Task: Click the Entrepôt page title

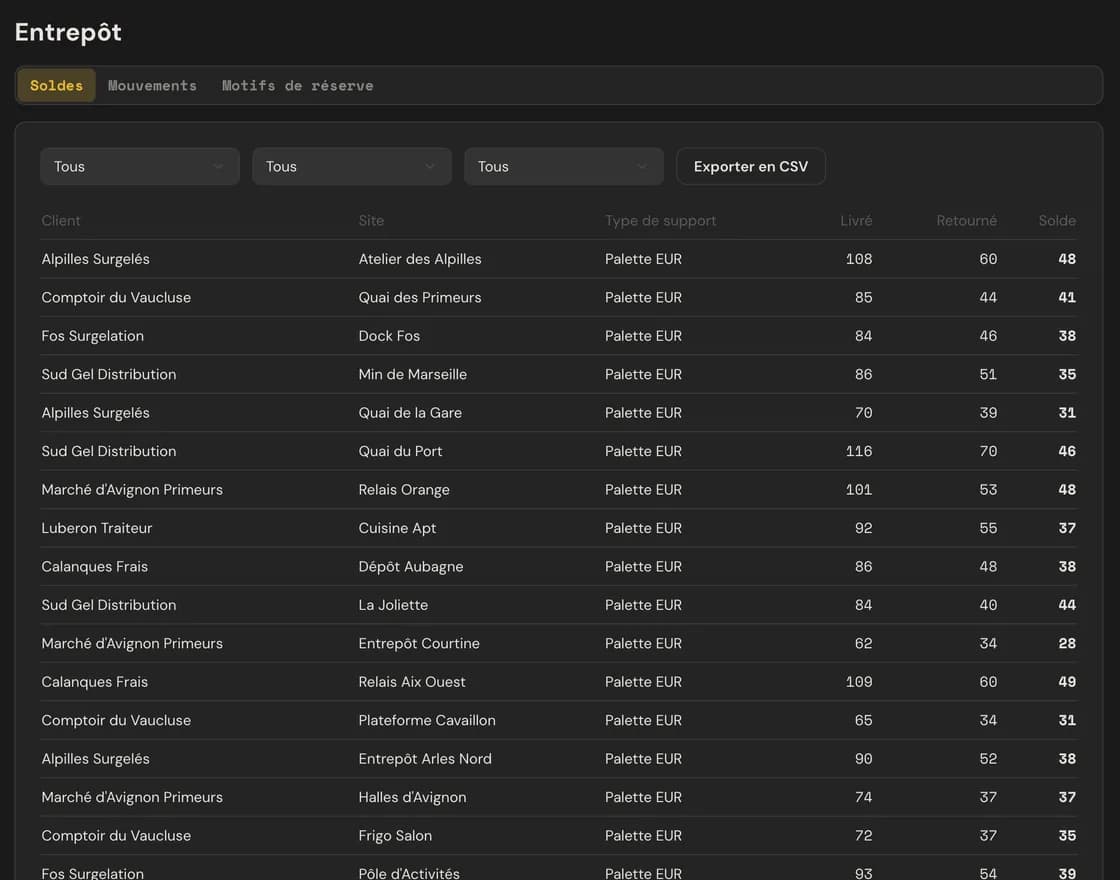Action: (x=68, y=32)
